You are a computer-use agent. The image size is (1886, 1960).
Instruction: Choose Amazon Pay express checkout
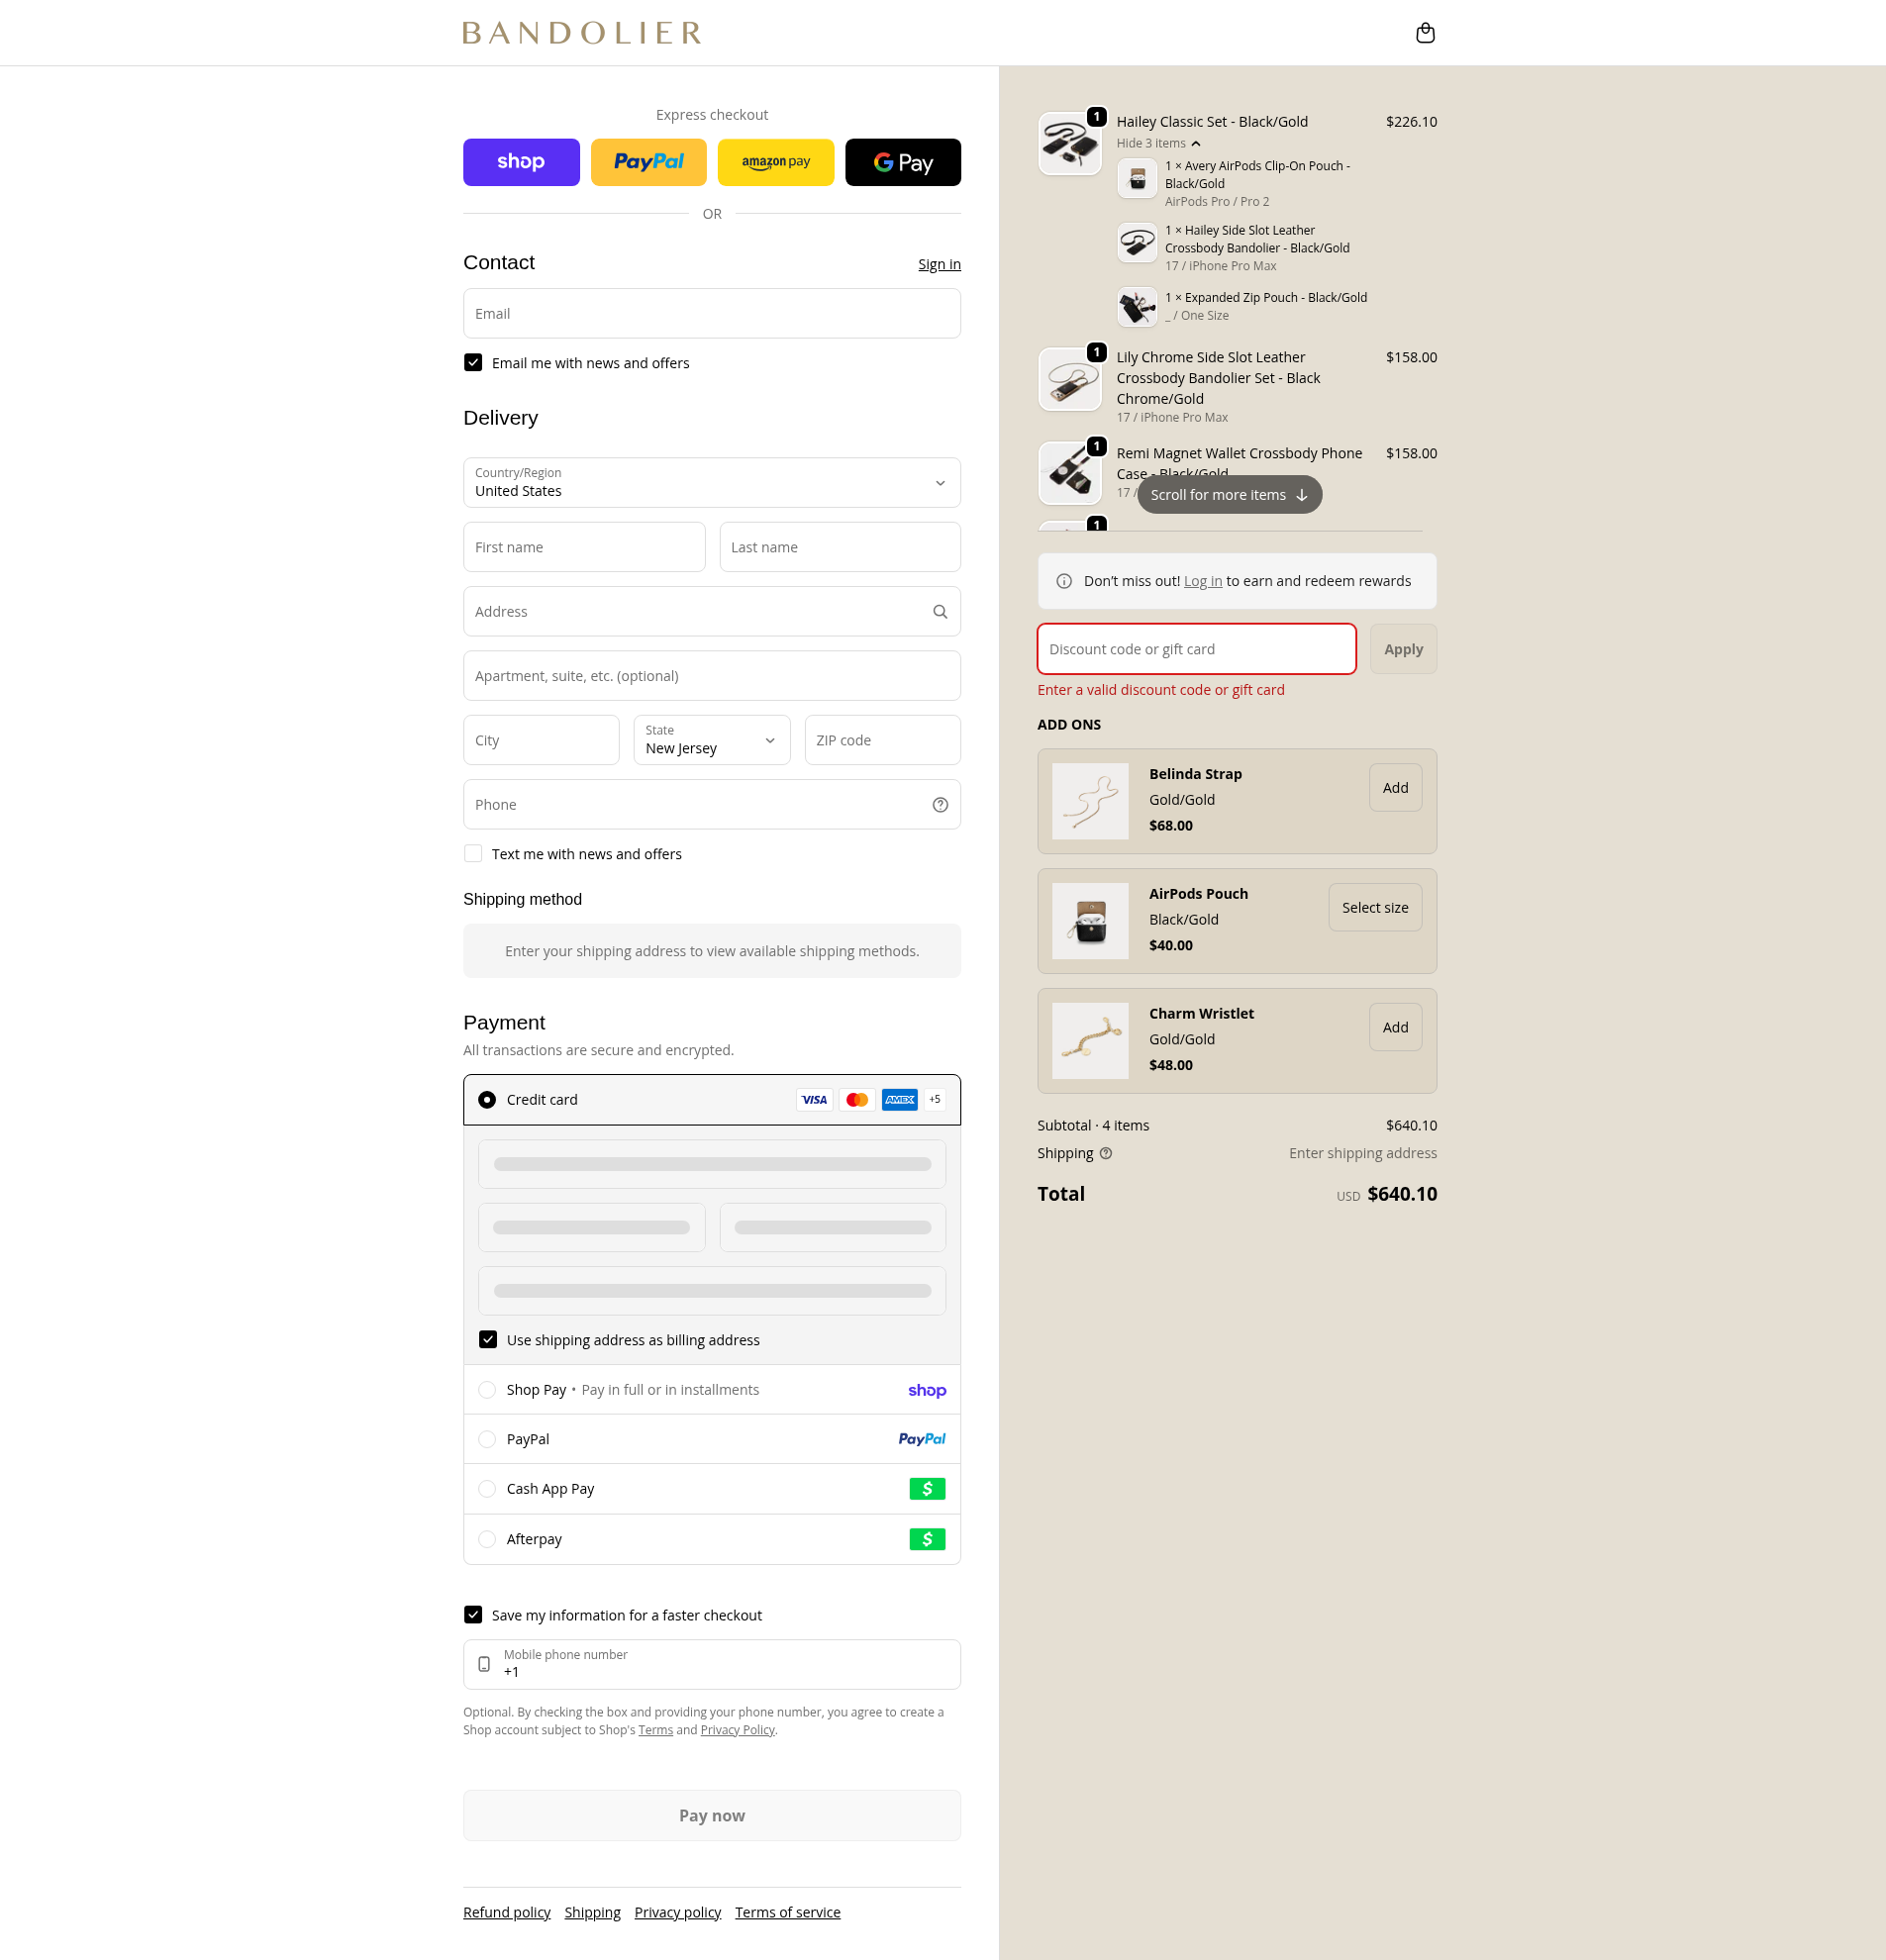point(775,162)
